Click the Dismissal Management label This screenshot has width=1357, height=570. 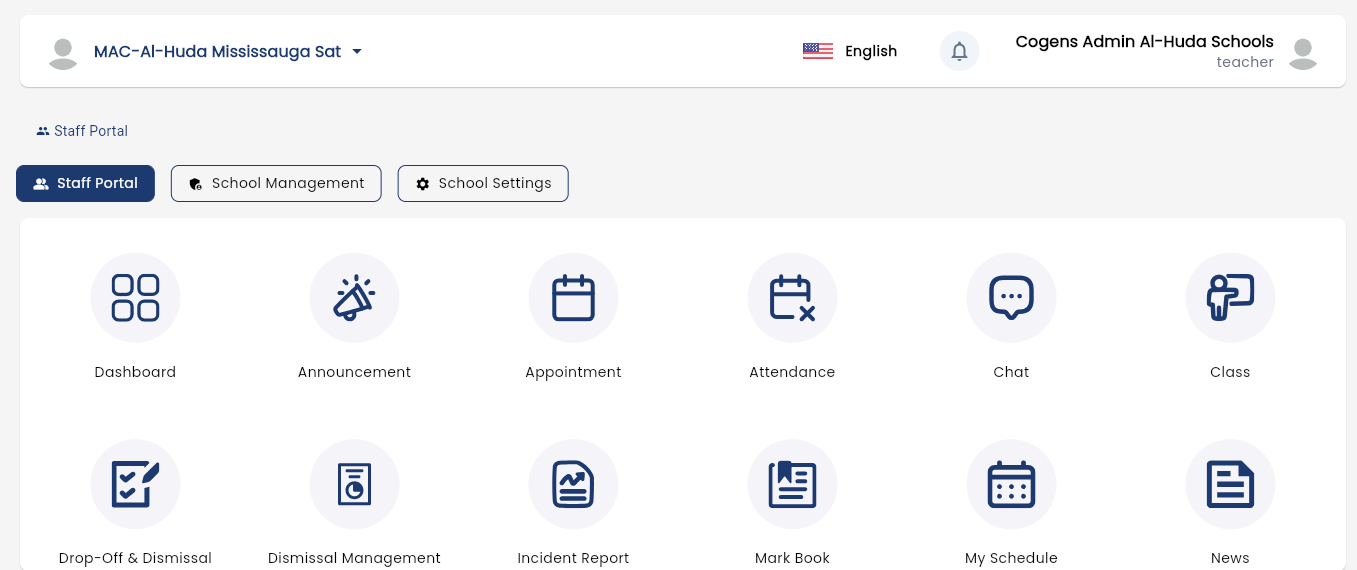coord(354,558)
